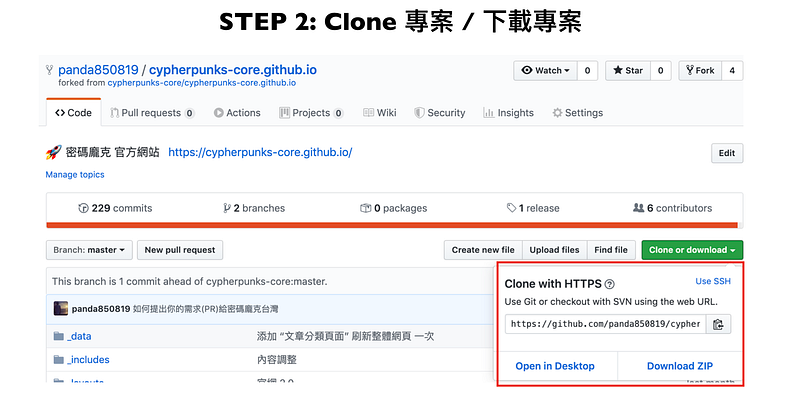Image resolution: width=800 pixels, height=393 pixels.
Task: Click the New pull request button
Action: click(x=180, y=250)
